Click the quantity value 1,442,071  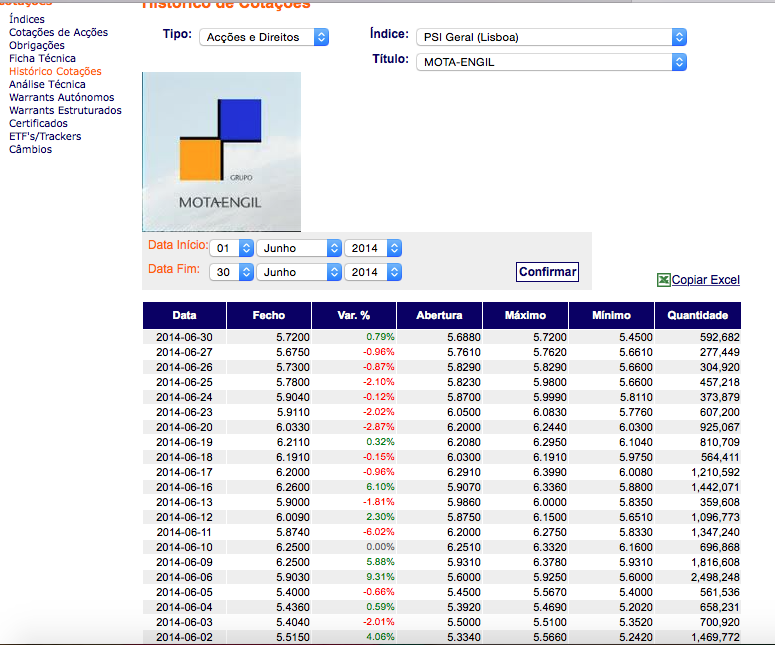click(x=715, y=487)
